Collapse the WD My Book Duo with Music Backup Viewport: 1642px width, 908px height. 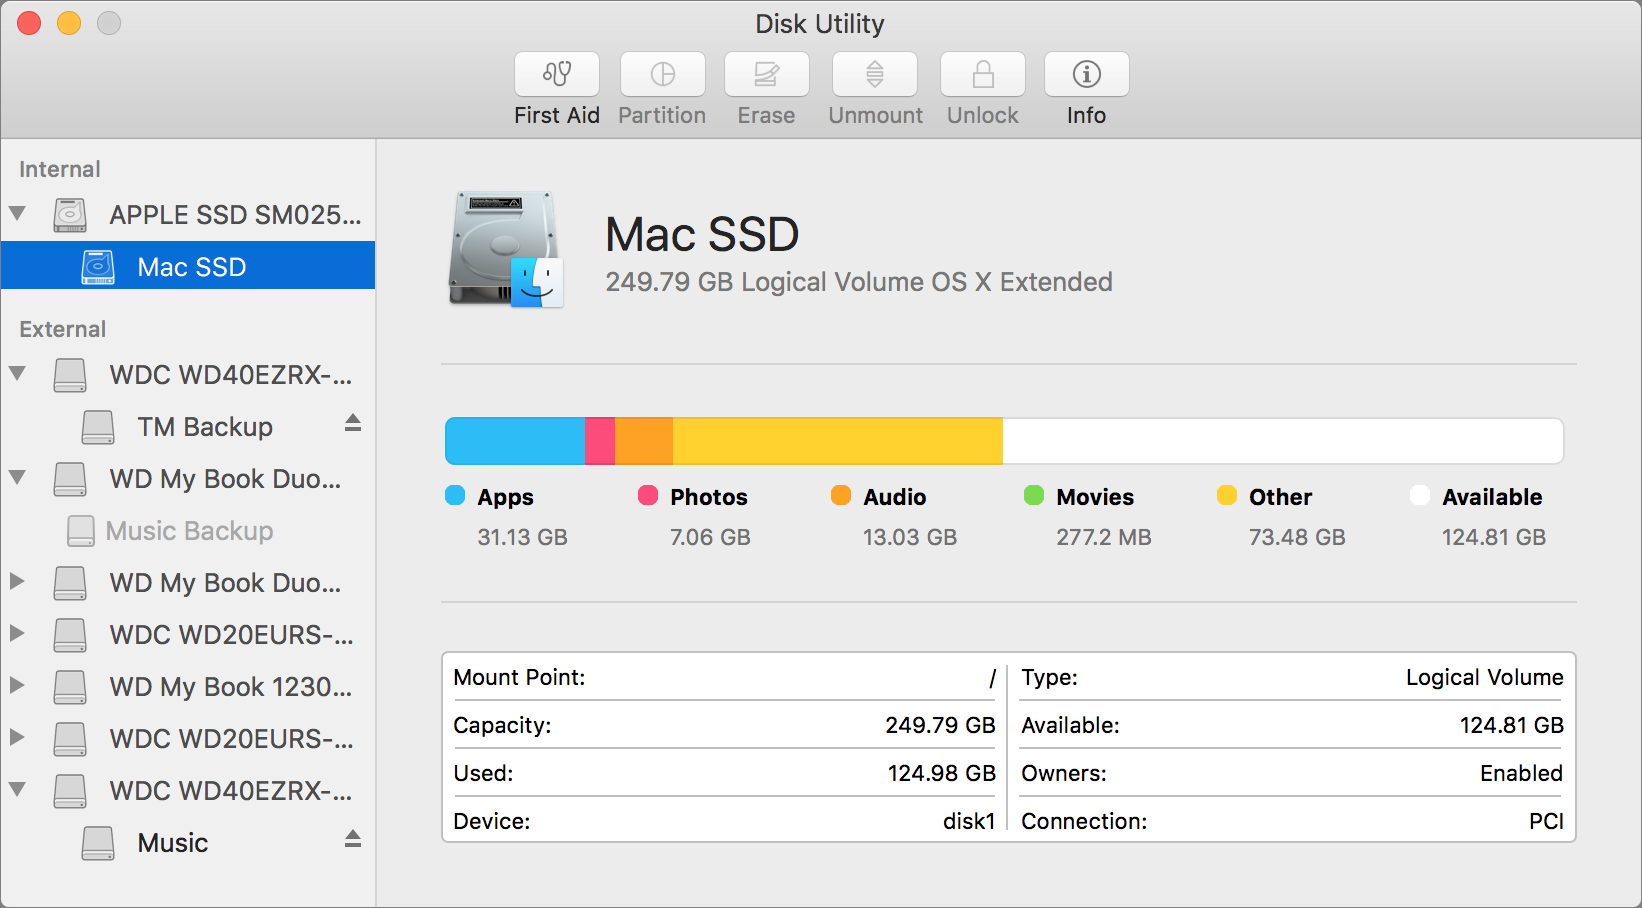click(18, 478)
